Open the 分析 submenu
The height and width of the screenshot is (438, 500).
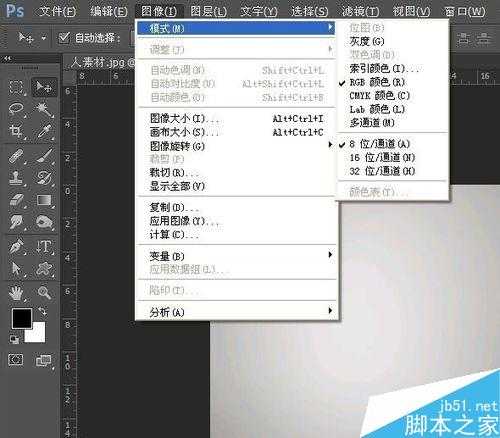236,312
